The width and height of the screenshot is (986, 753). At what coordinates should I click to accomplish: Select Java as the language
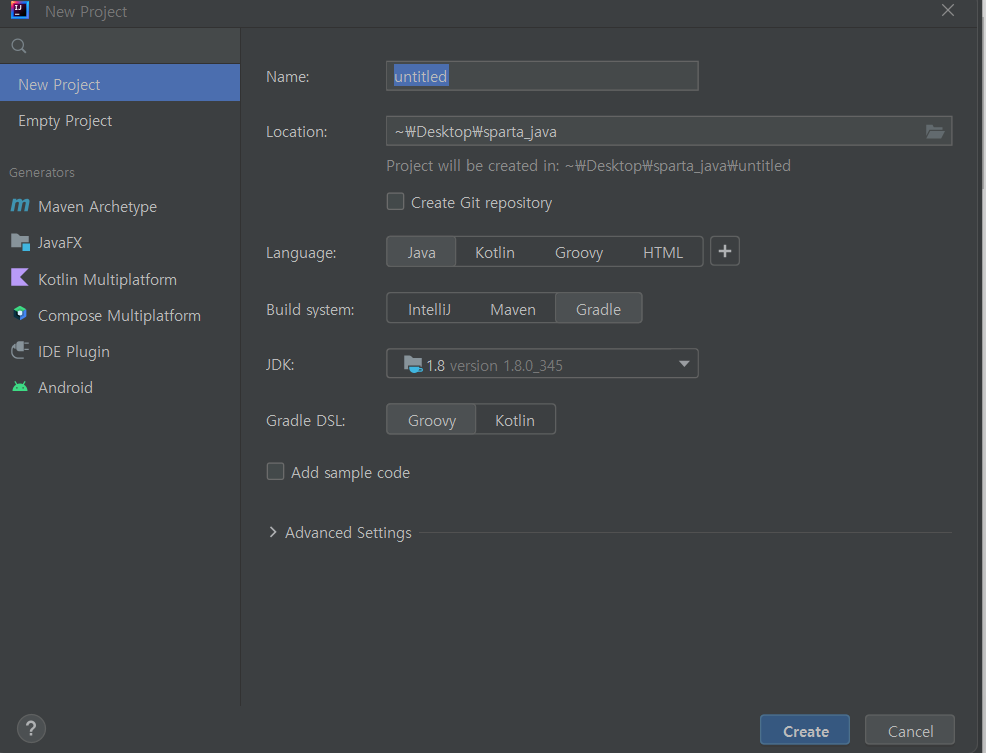[421, 252]
